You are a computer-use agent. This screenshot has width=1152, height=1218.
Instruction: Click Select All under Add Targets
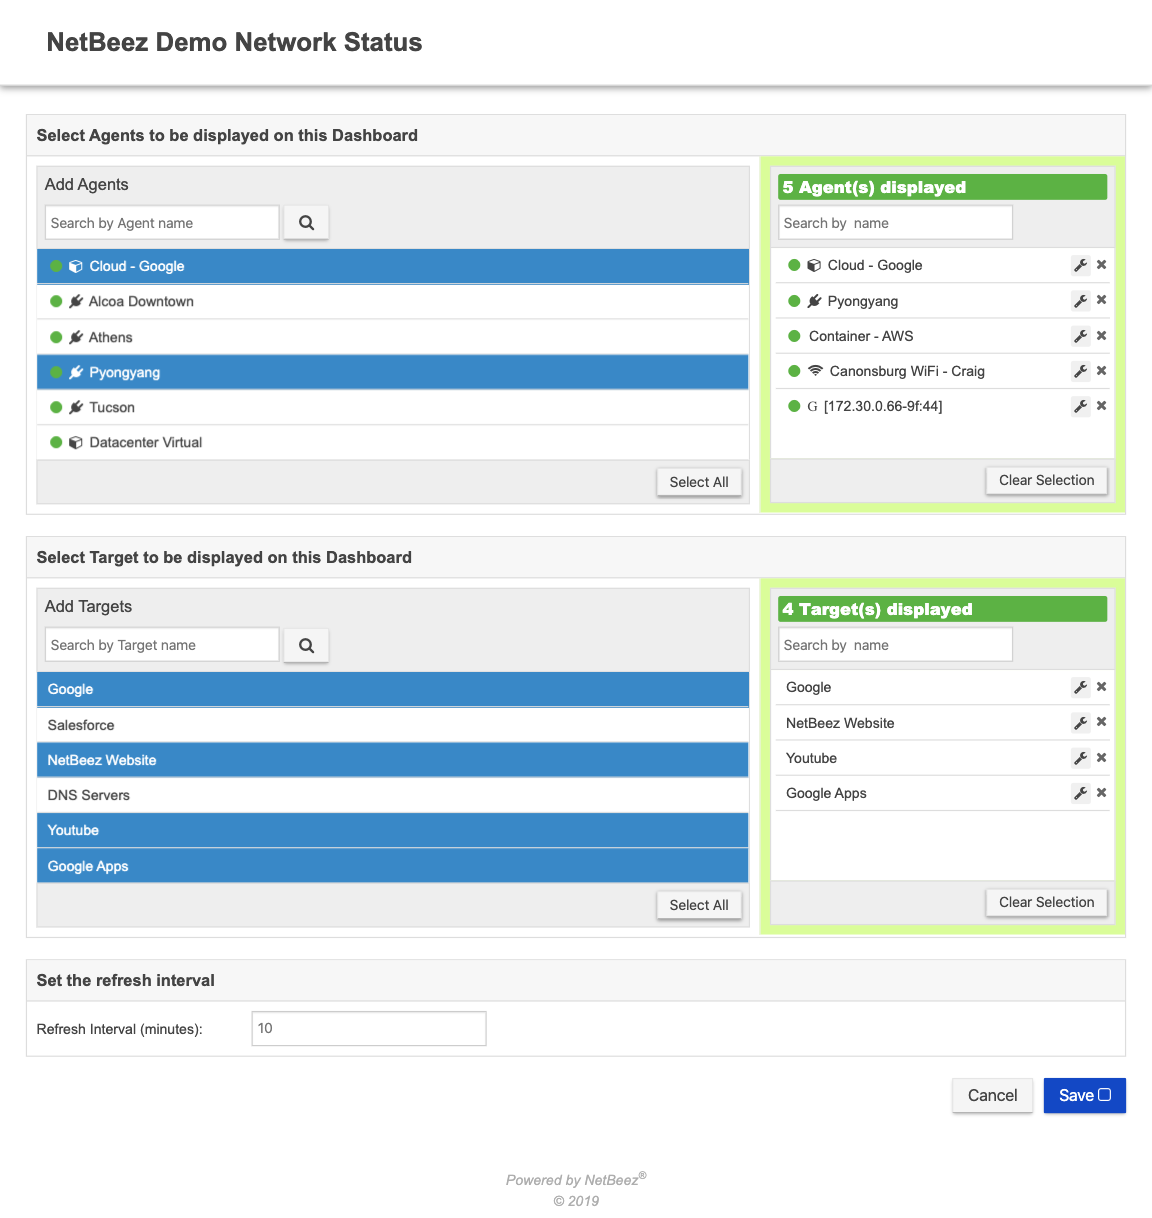point(699,905)
